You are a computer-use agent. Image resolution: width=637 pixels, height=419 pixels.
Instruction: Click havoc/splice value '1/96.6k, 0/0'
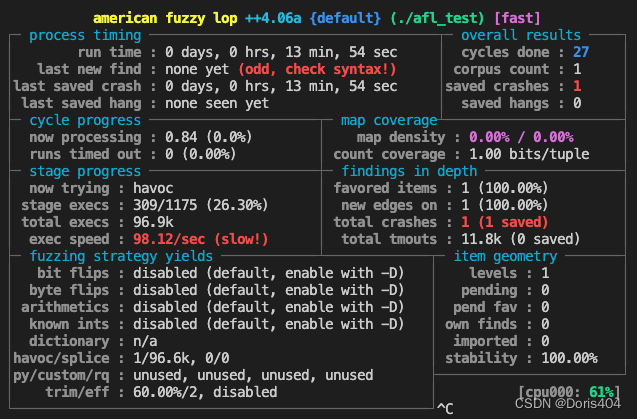pos(181,359)
